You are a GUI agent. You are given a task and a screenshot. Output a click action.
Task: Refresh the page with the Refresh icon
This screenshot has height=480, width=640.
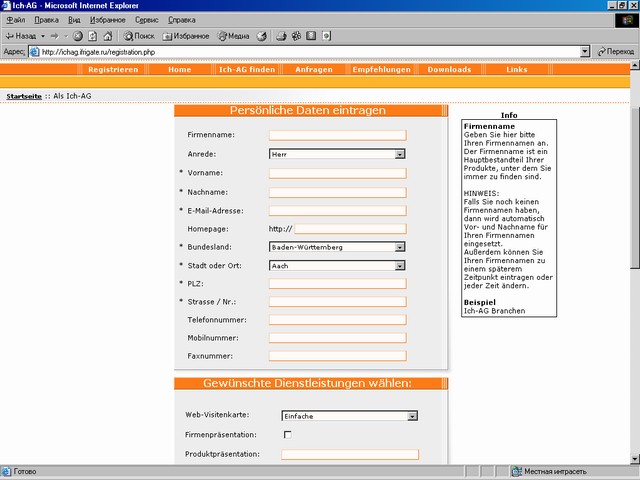tap(93, 36)
